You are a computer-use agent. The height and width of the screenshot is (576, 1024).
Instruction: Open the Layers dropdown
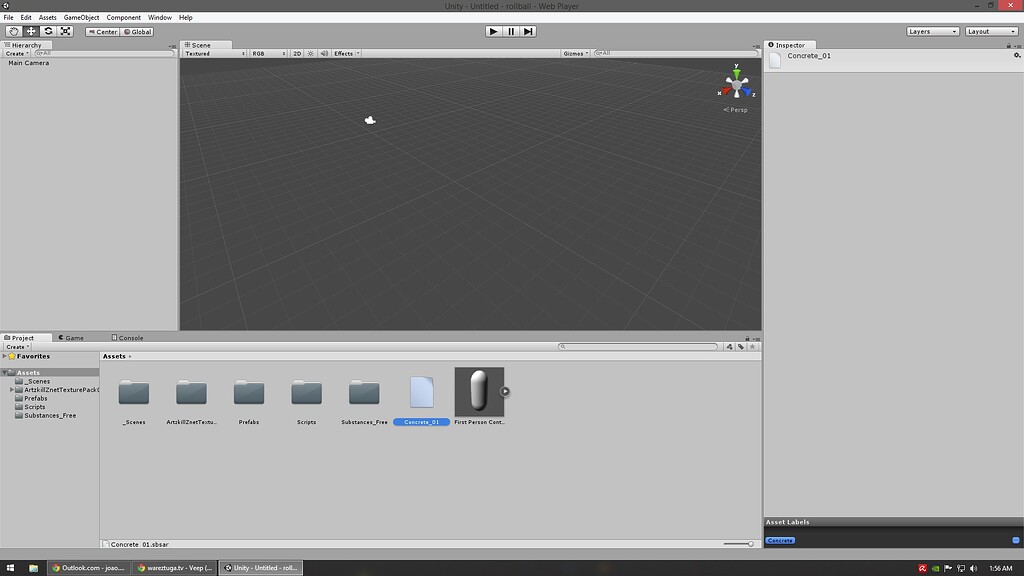click(931, 31)
